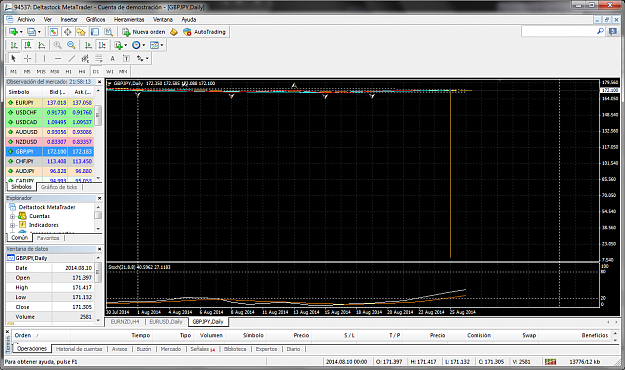
Task: Close the Observación del mercado panel
Action: tap(100, 82)
